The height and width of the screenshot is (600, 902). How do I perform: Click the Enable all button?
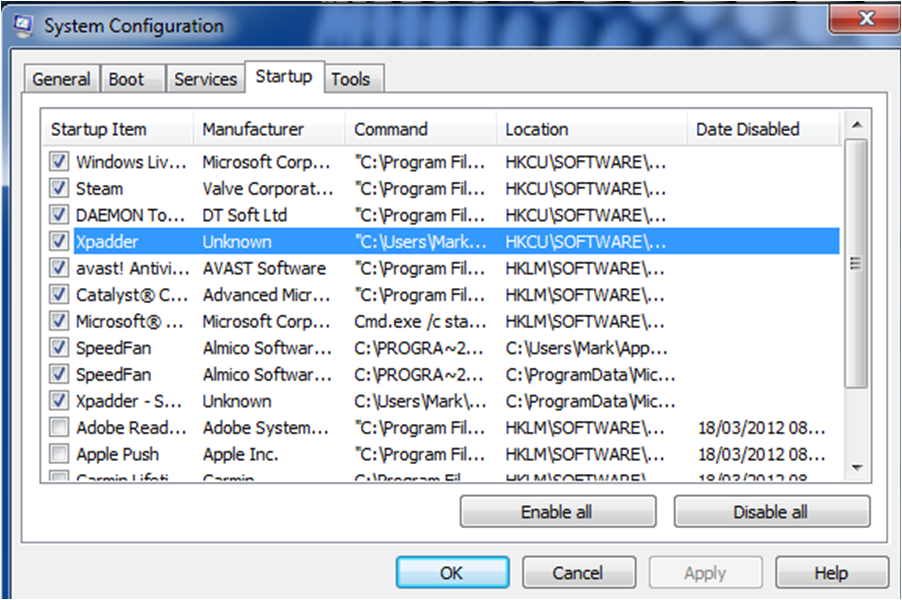(557, 511)
